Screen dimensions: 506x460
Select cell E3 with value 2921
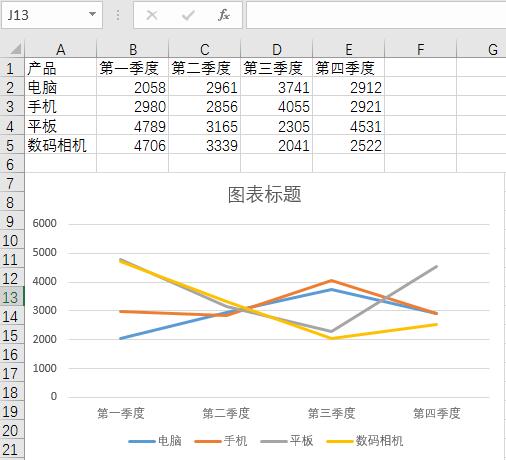[349, 106]
